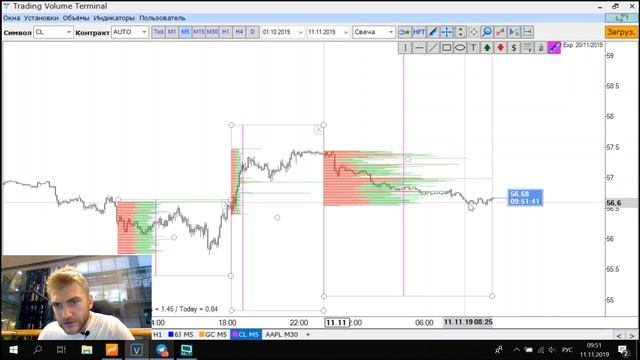Open Telegram from taskbar
This screenshot has width=640, height=360.
162,350
